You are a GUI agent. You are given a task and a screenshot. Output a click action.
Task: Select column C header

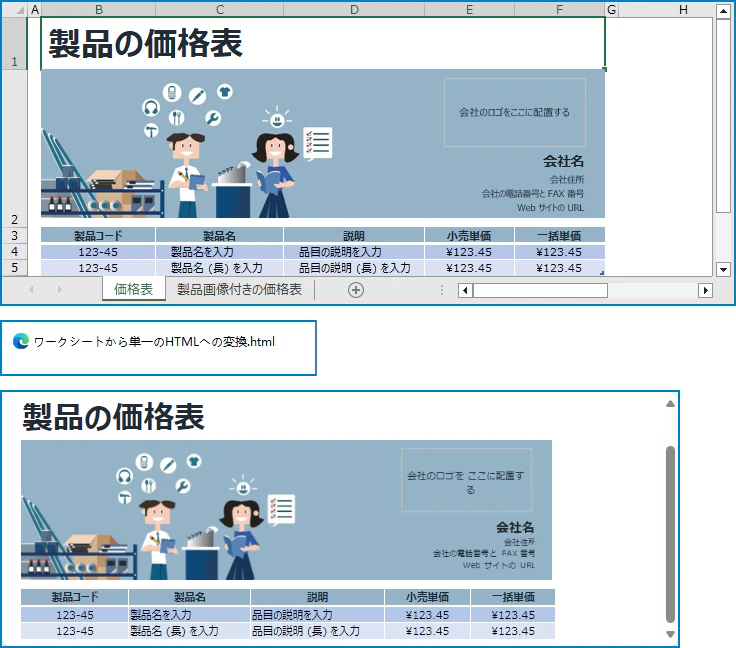point(220,10)
